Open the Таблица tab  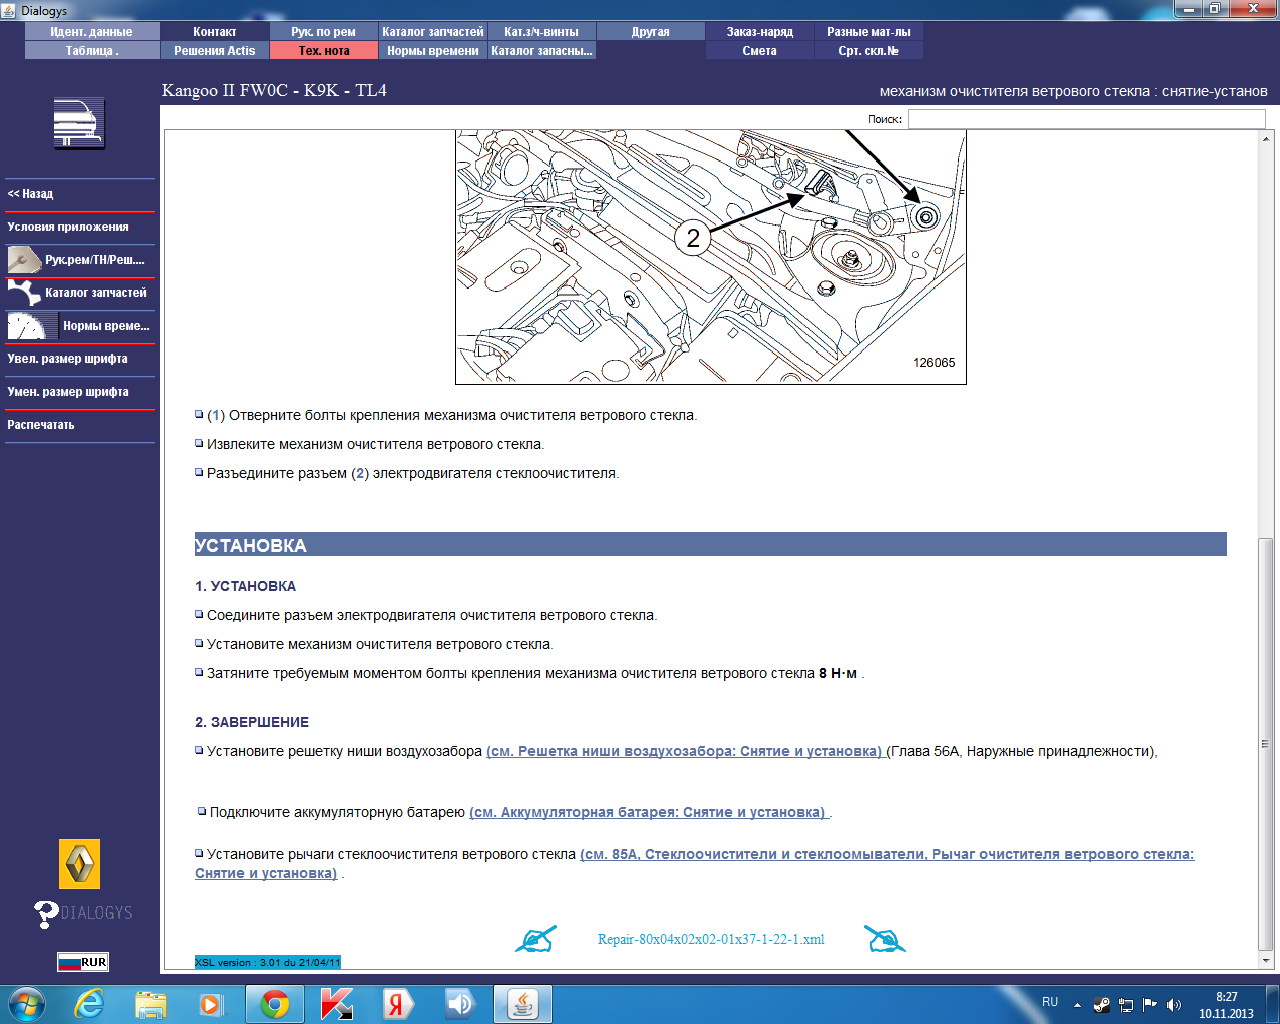(x=92, y=51)
